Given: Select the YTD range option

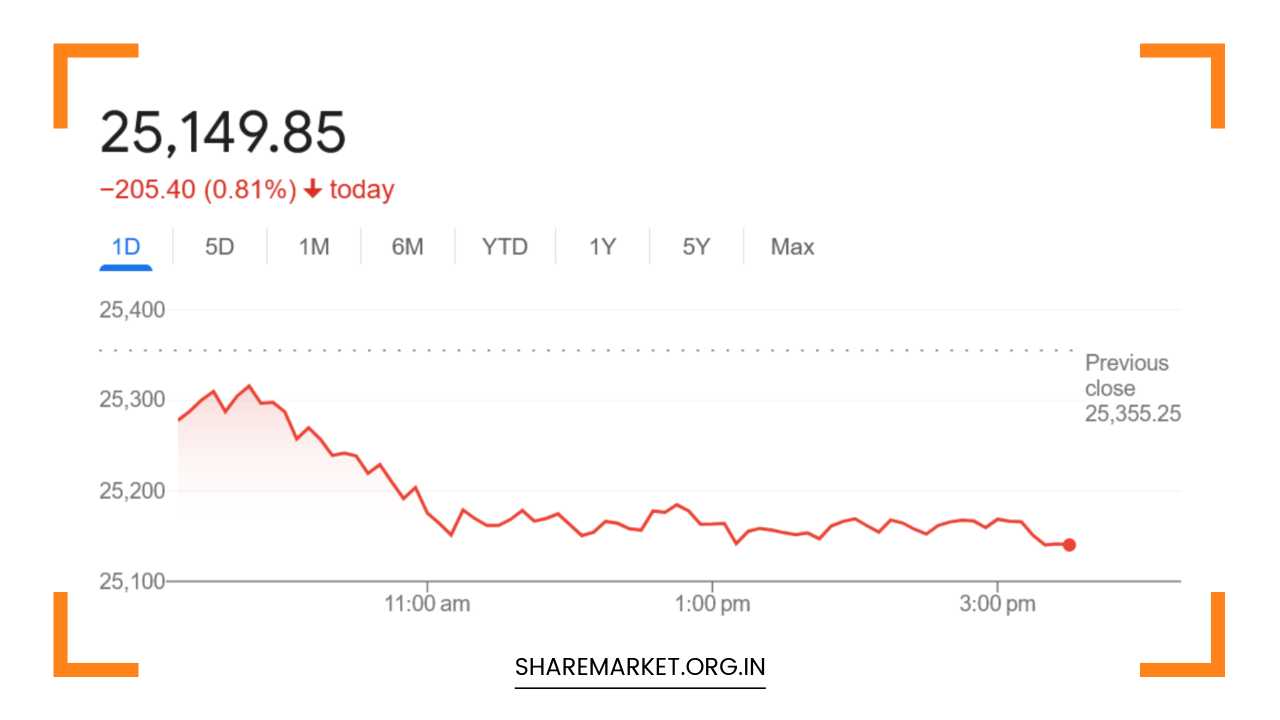Looking at the screenshot, I should pyautogui.click(x=503, y=246).
